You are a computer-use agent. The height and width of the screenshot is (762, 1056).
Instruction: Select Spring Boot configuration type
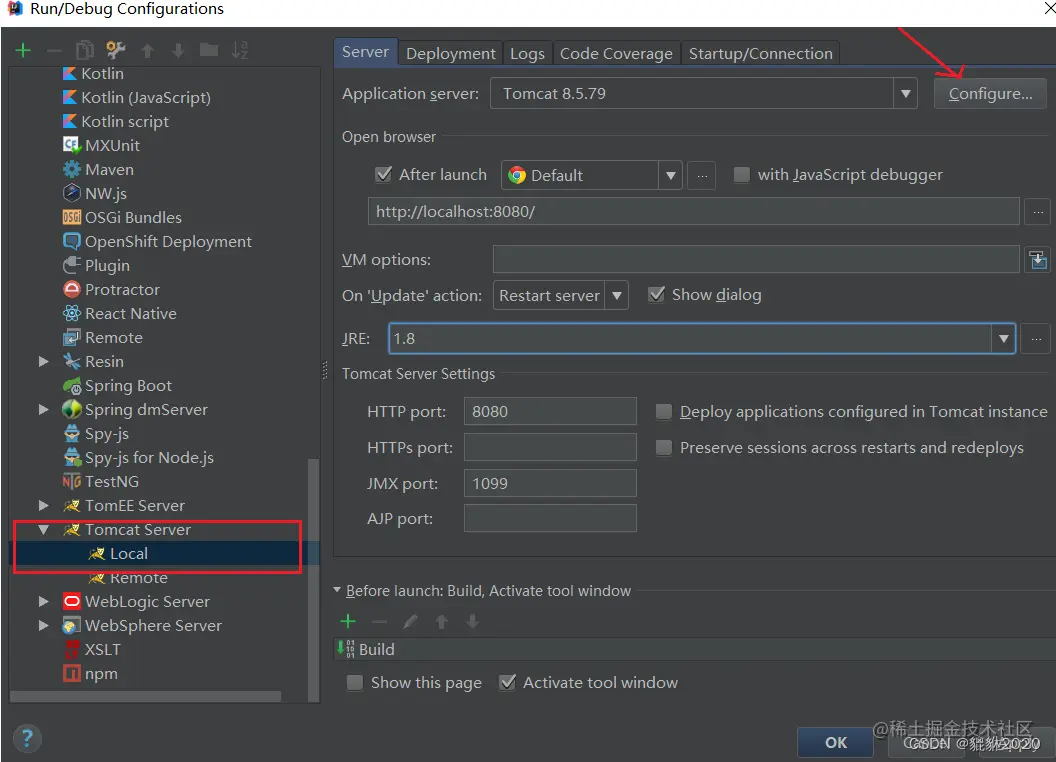tap(117, 386)
